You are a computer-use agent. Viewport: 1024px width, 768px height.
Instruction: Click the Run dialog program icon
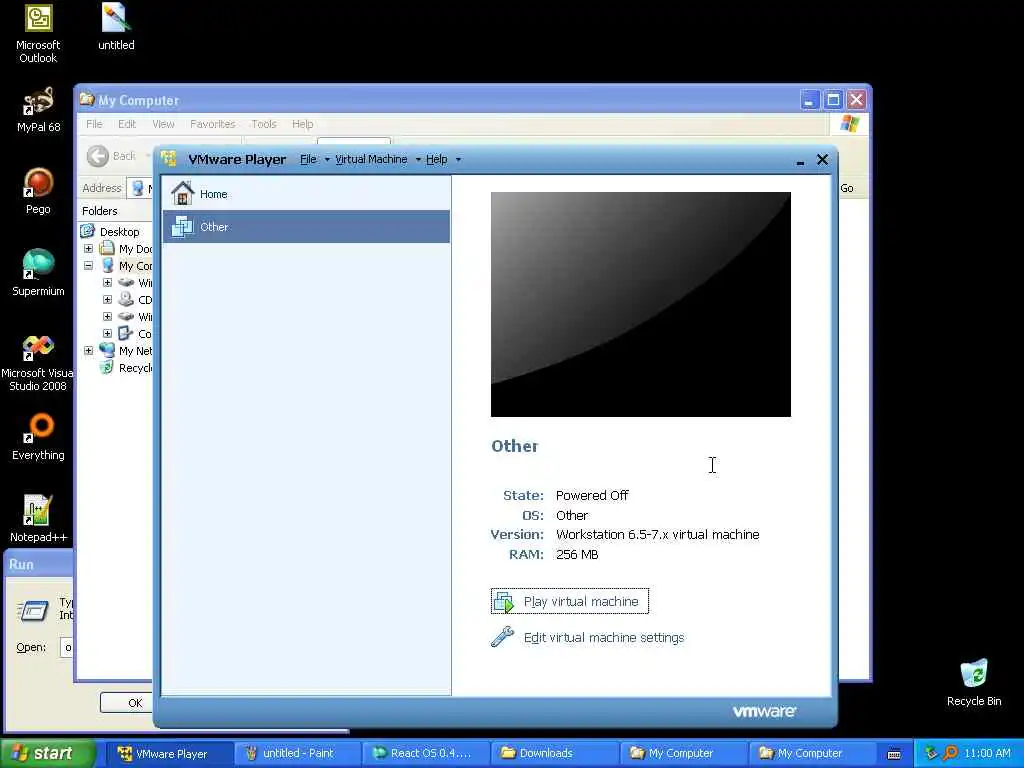point(33,611)
